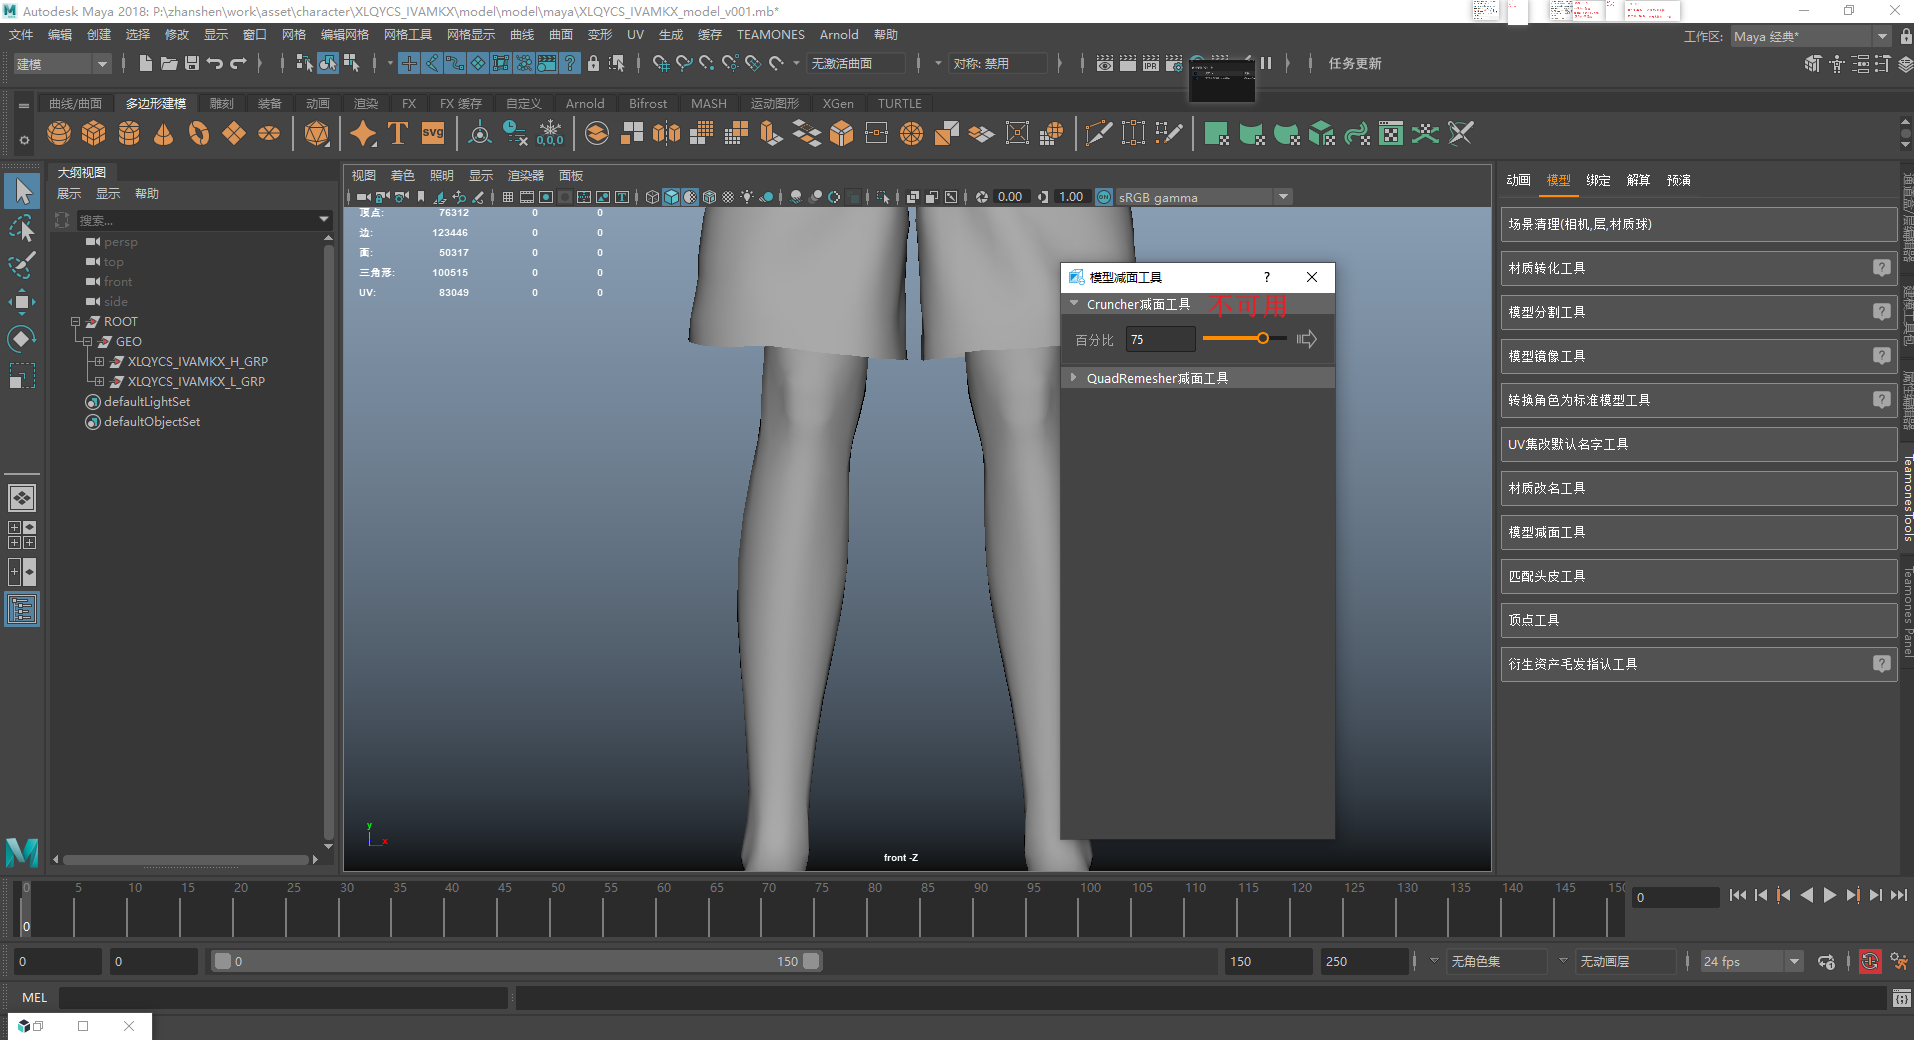Switch to the 雕刻 shelf tab
The width and height of the screenshot is (1914, 1040).
point(221,104)
